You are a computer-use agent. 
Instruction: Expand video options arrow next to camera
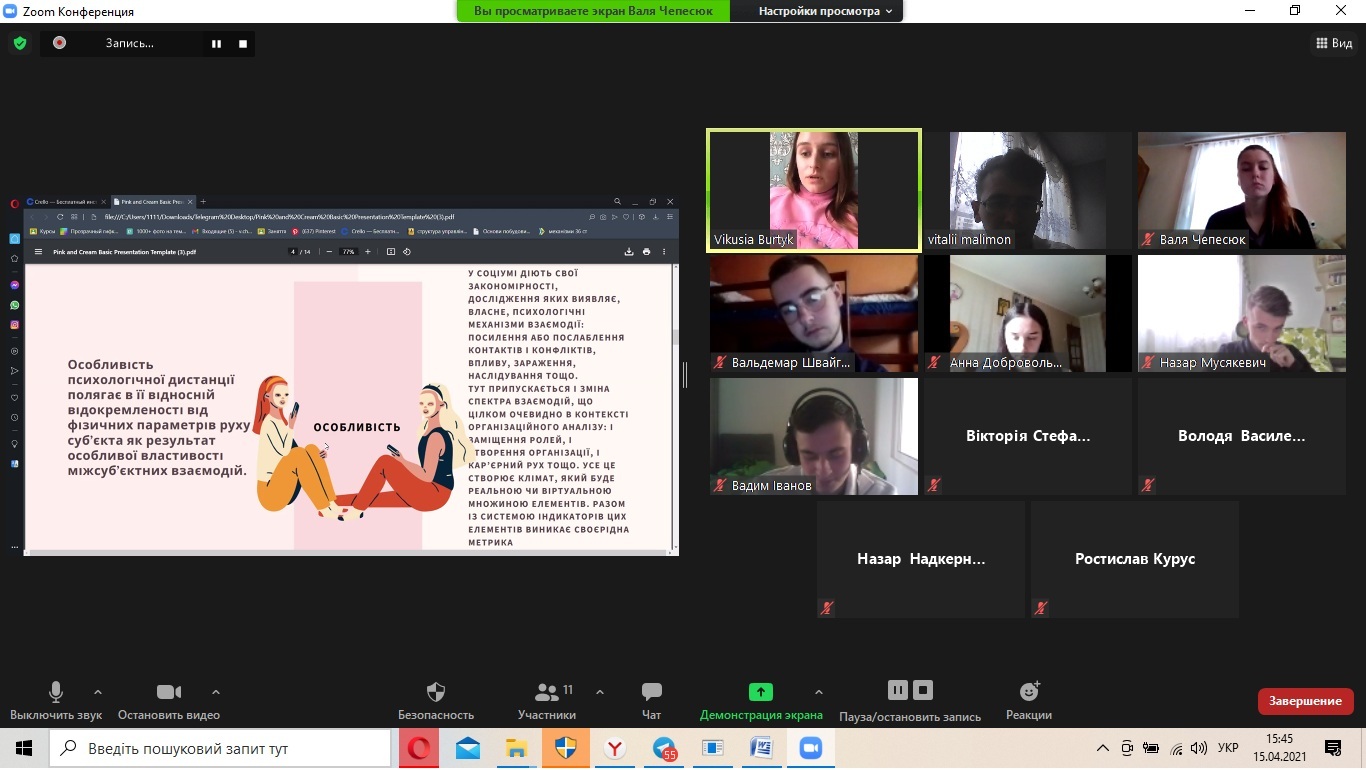[x=215, y=692]
